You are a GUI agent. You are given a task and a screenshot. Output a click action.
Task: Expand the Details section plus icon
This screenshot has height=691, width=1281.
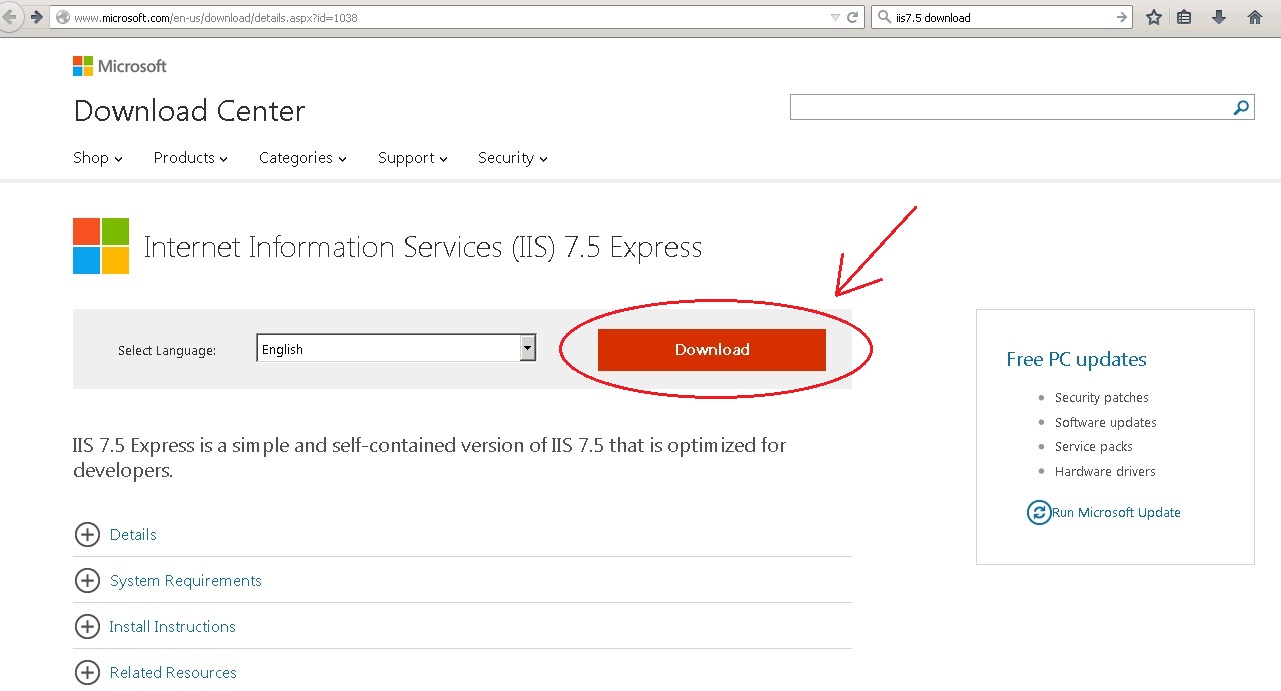point(87,535)
